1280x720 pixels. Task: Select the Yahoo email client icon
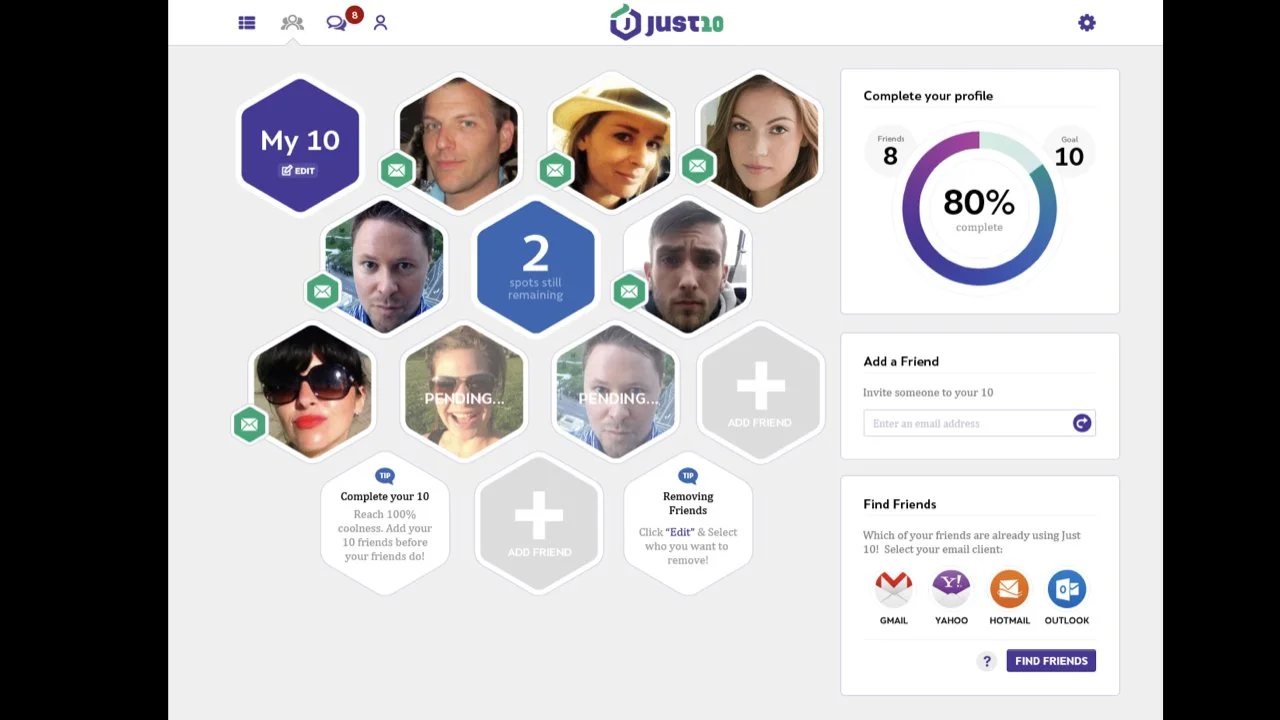[x=951, y=589]
